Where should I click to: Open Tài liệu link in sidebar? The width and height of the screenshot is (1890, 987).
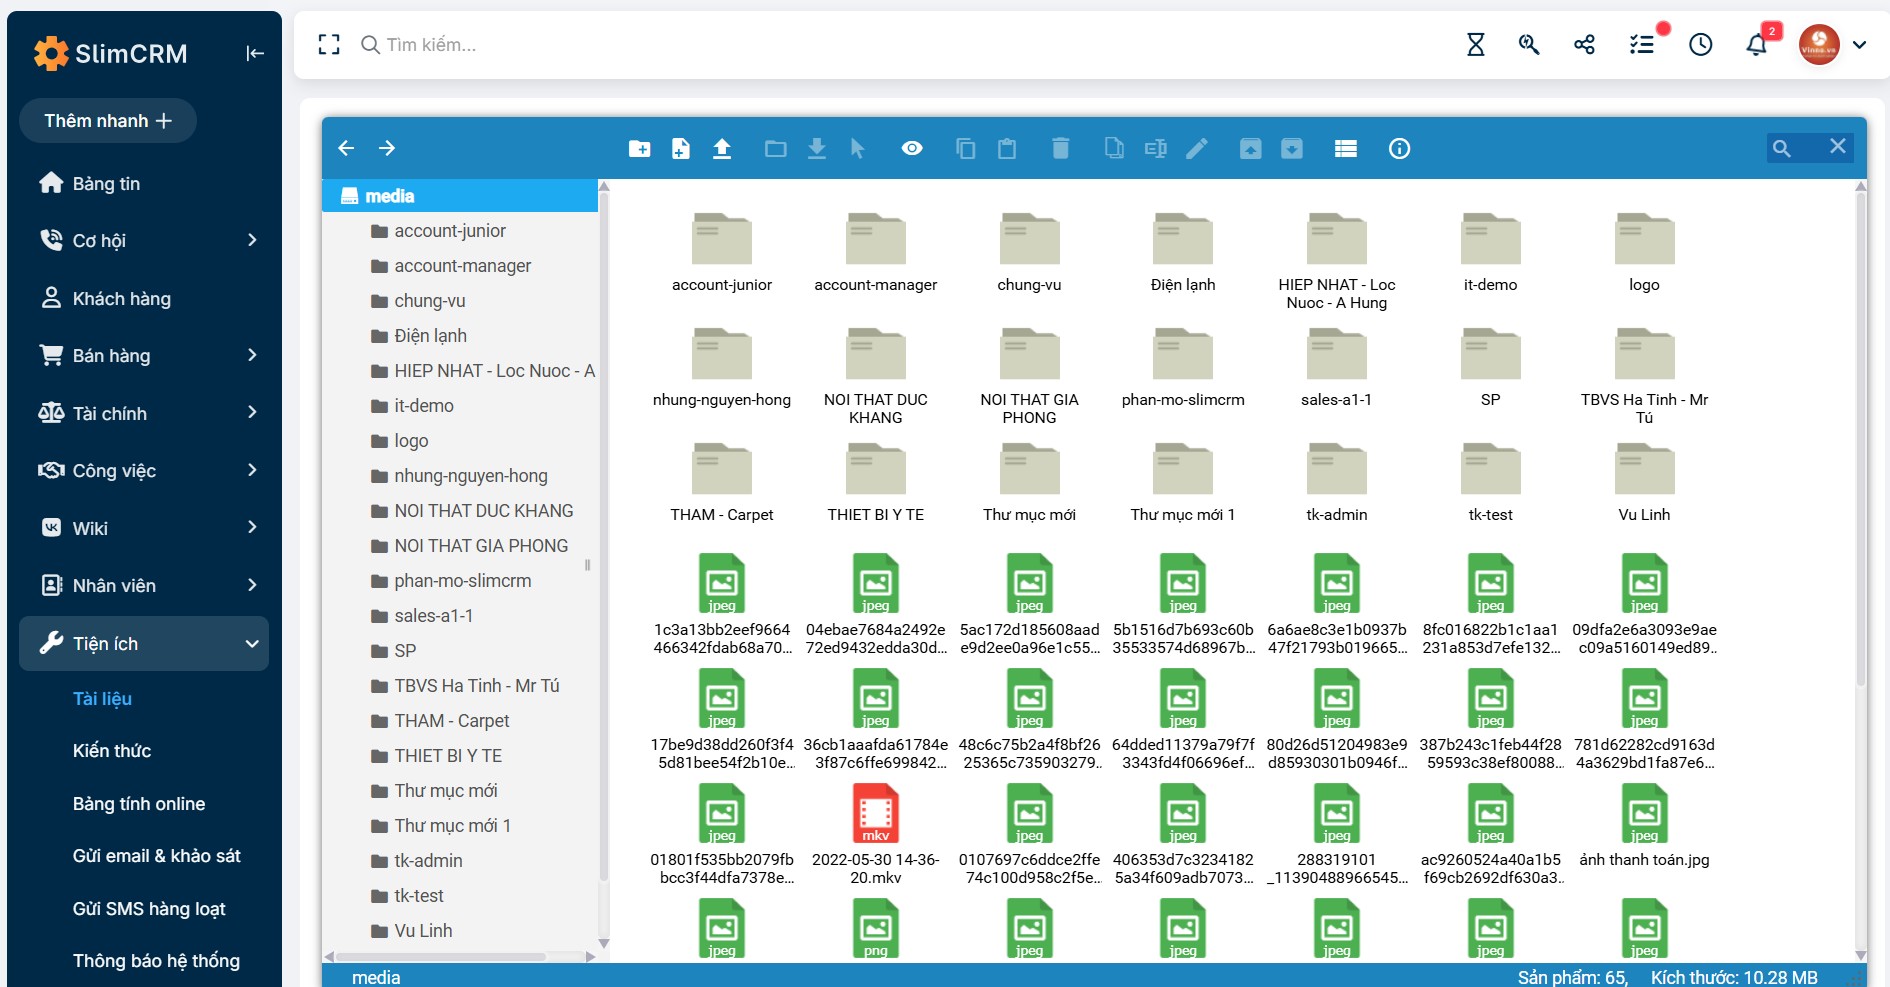click(x=102, y=699)
